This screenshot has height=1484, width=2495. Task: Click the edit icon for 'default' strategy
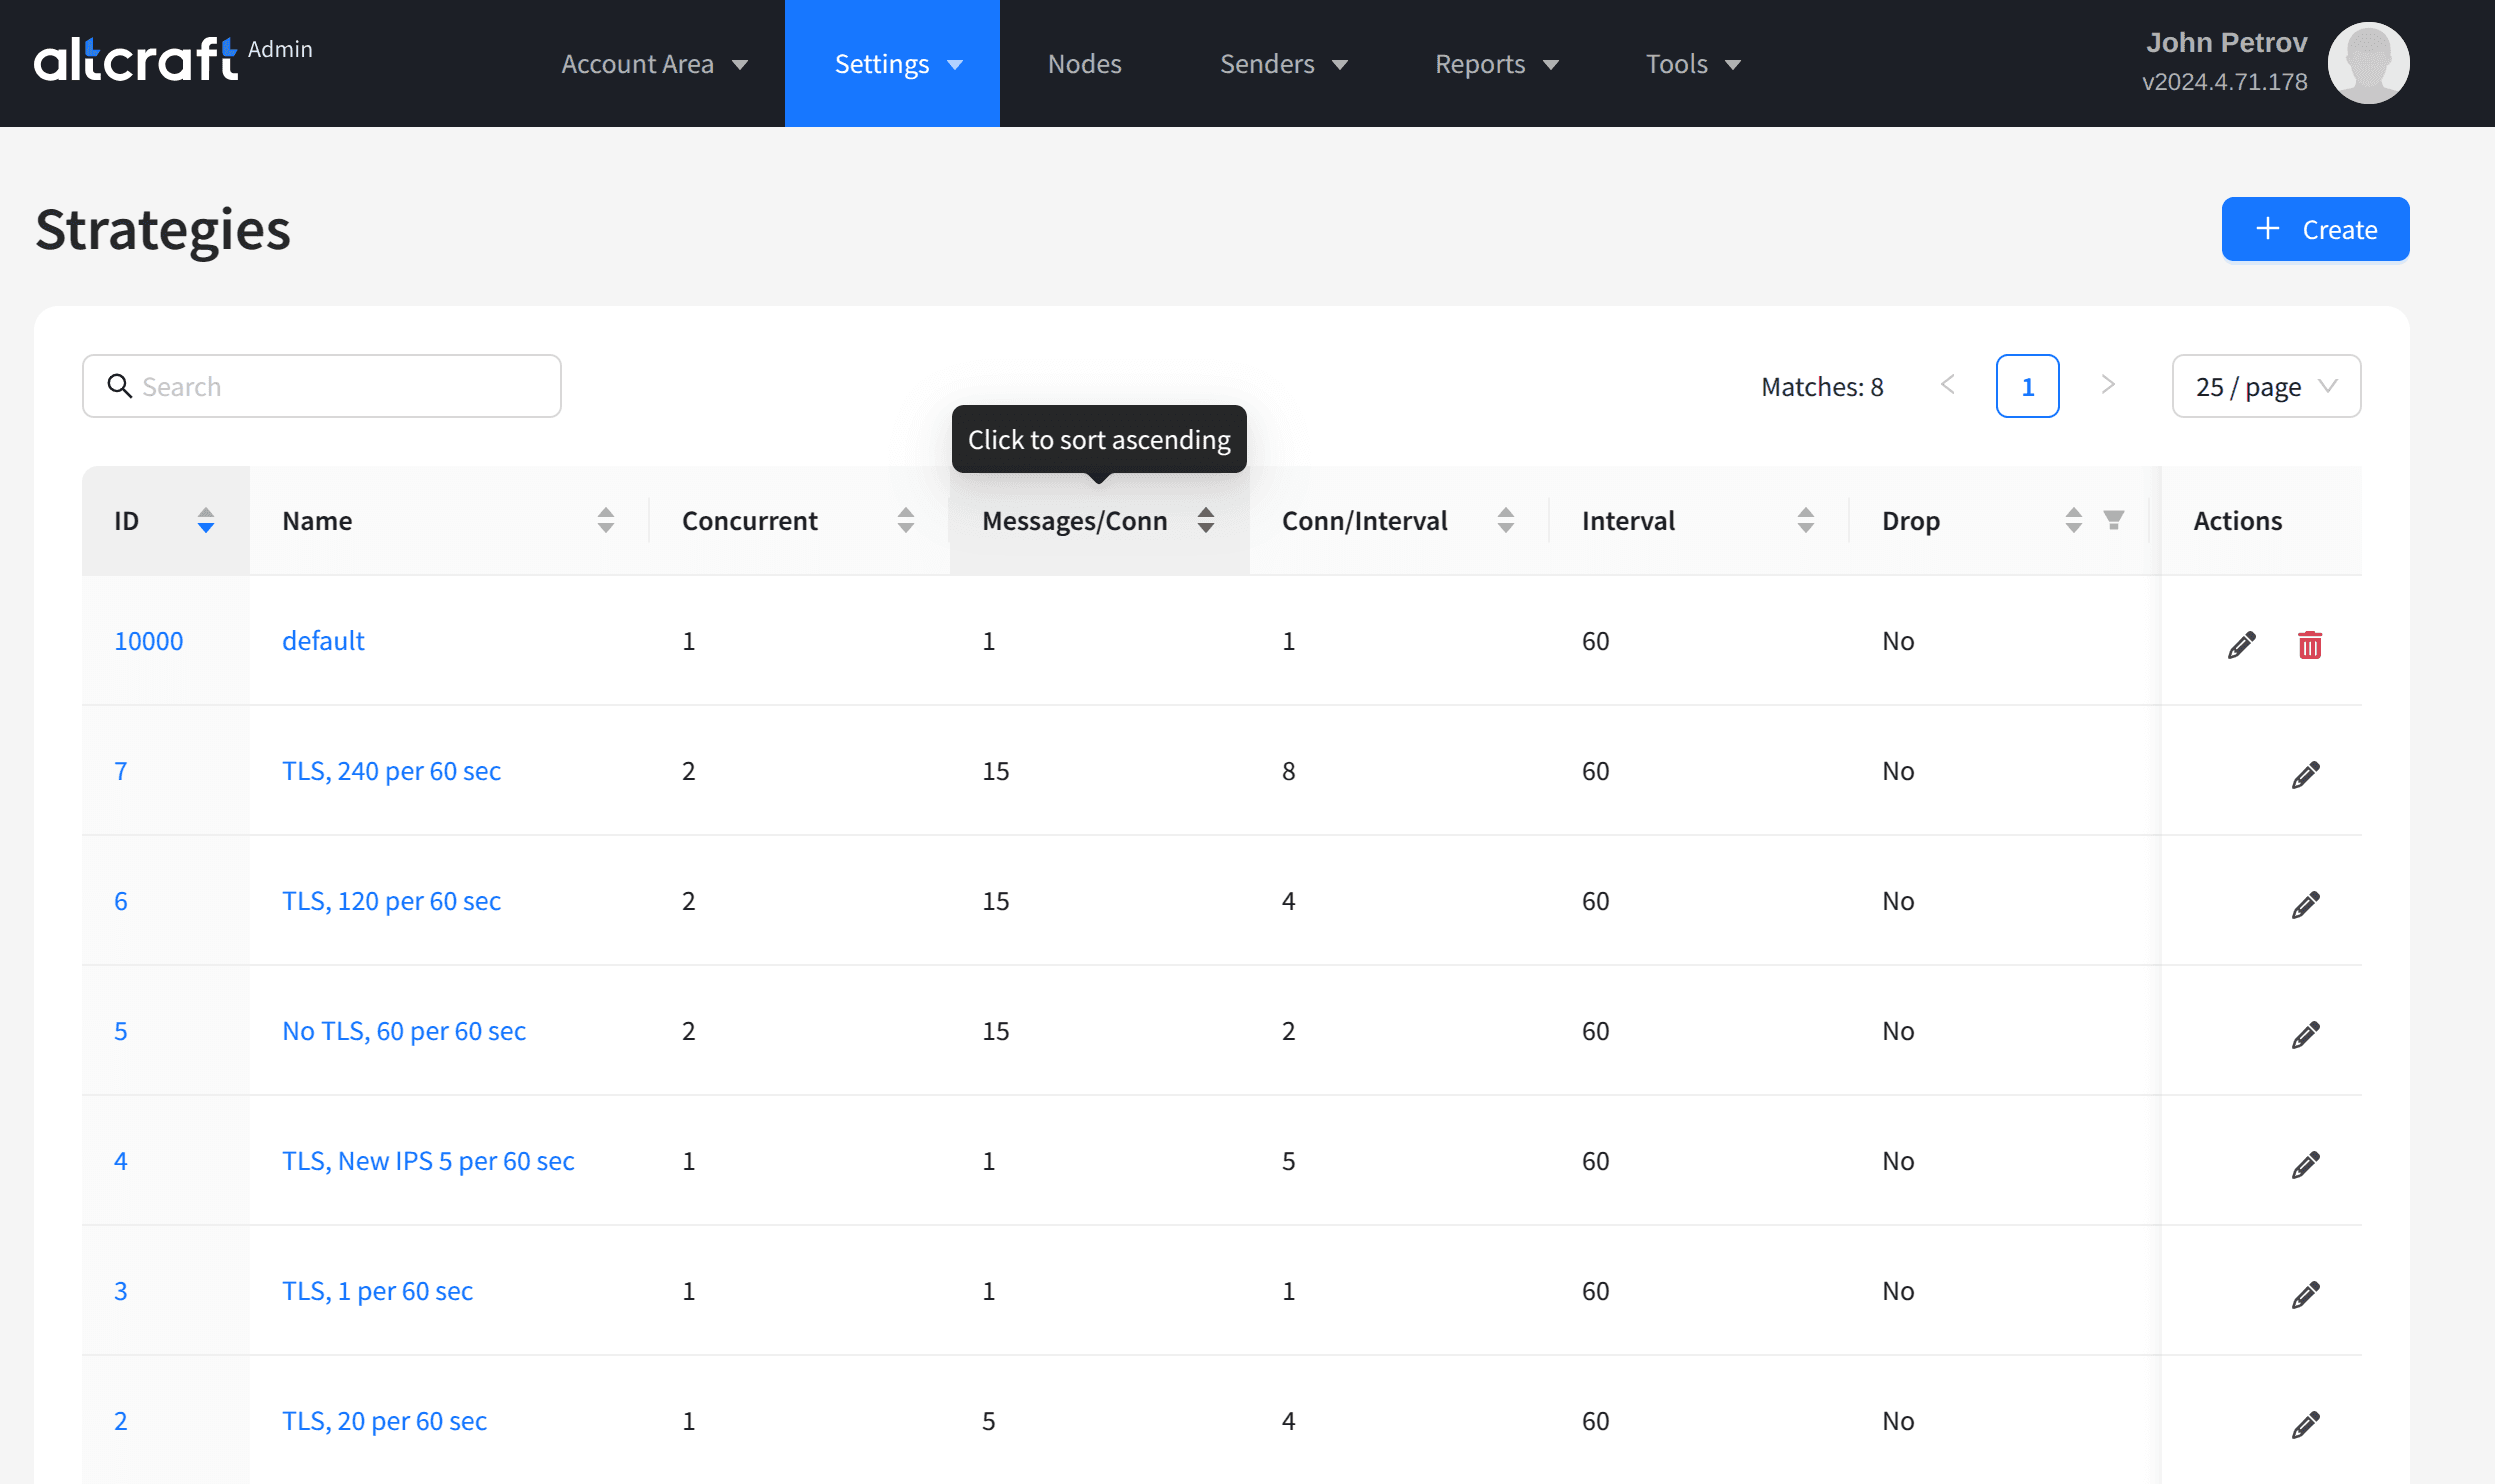[2242, 641]
